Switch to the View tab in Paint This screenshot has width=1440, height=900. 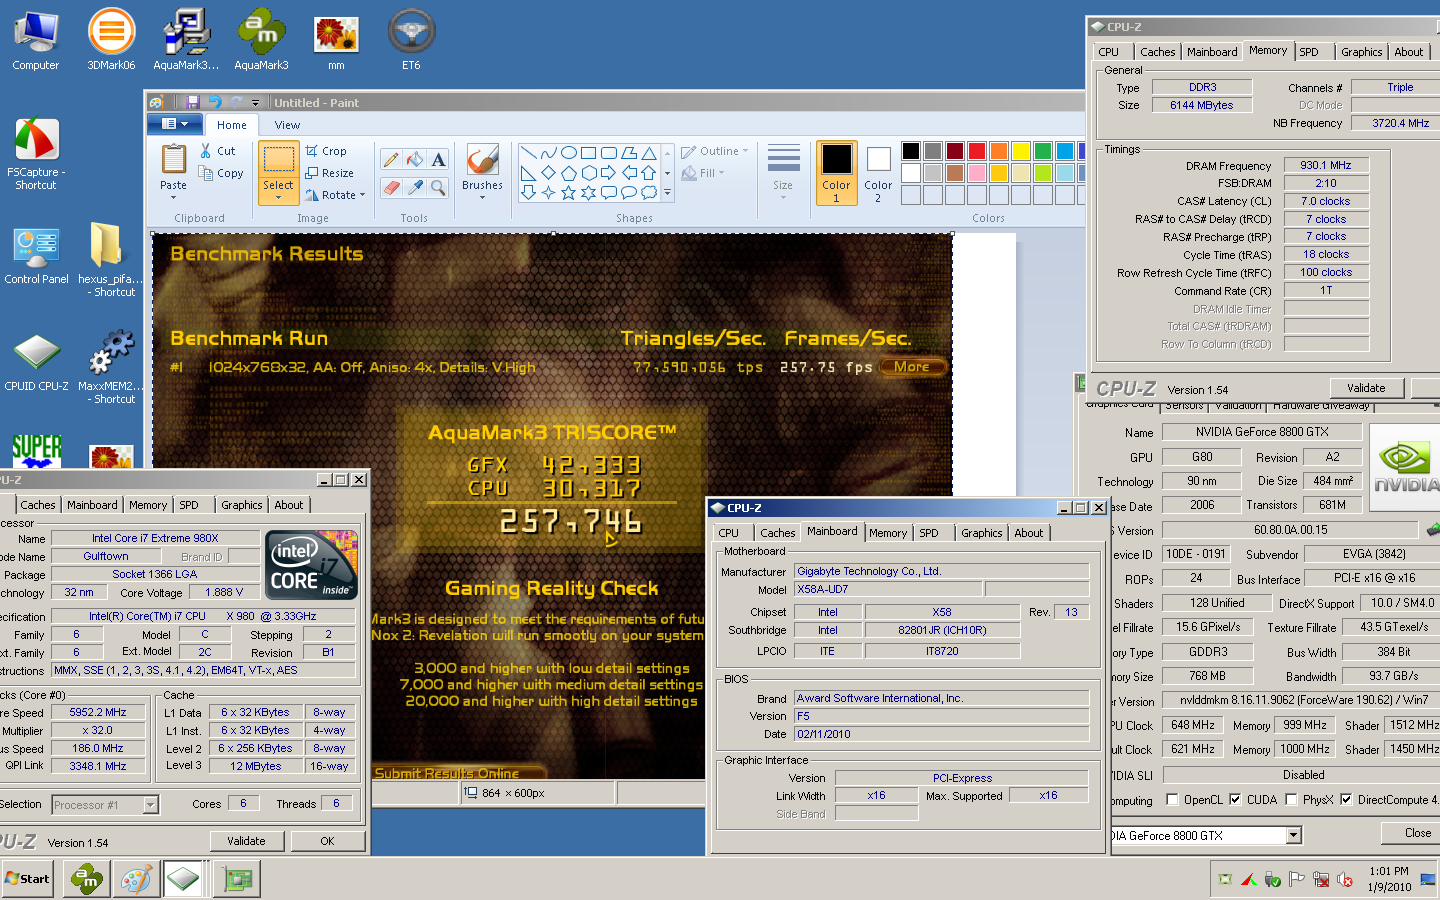[287, 125]
